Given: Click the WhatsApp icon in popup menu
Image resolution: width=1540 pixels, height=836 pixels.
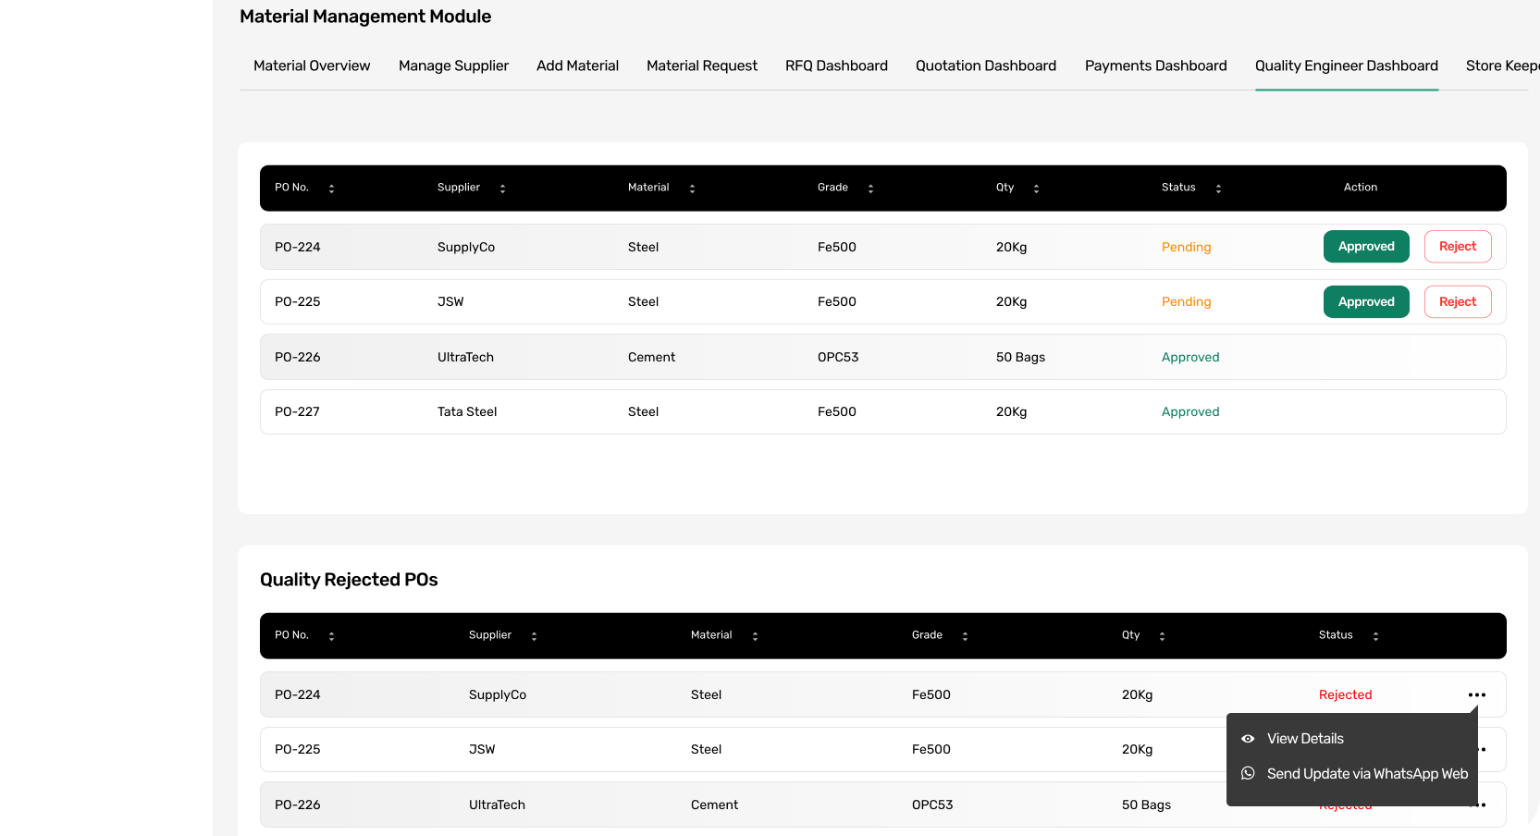Looking at the screenshot, I should (1248, 773).
